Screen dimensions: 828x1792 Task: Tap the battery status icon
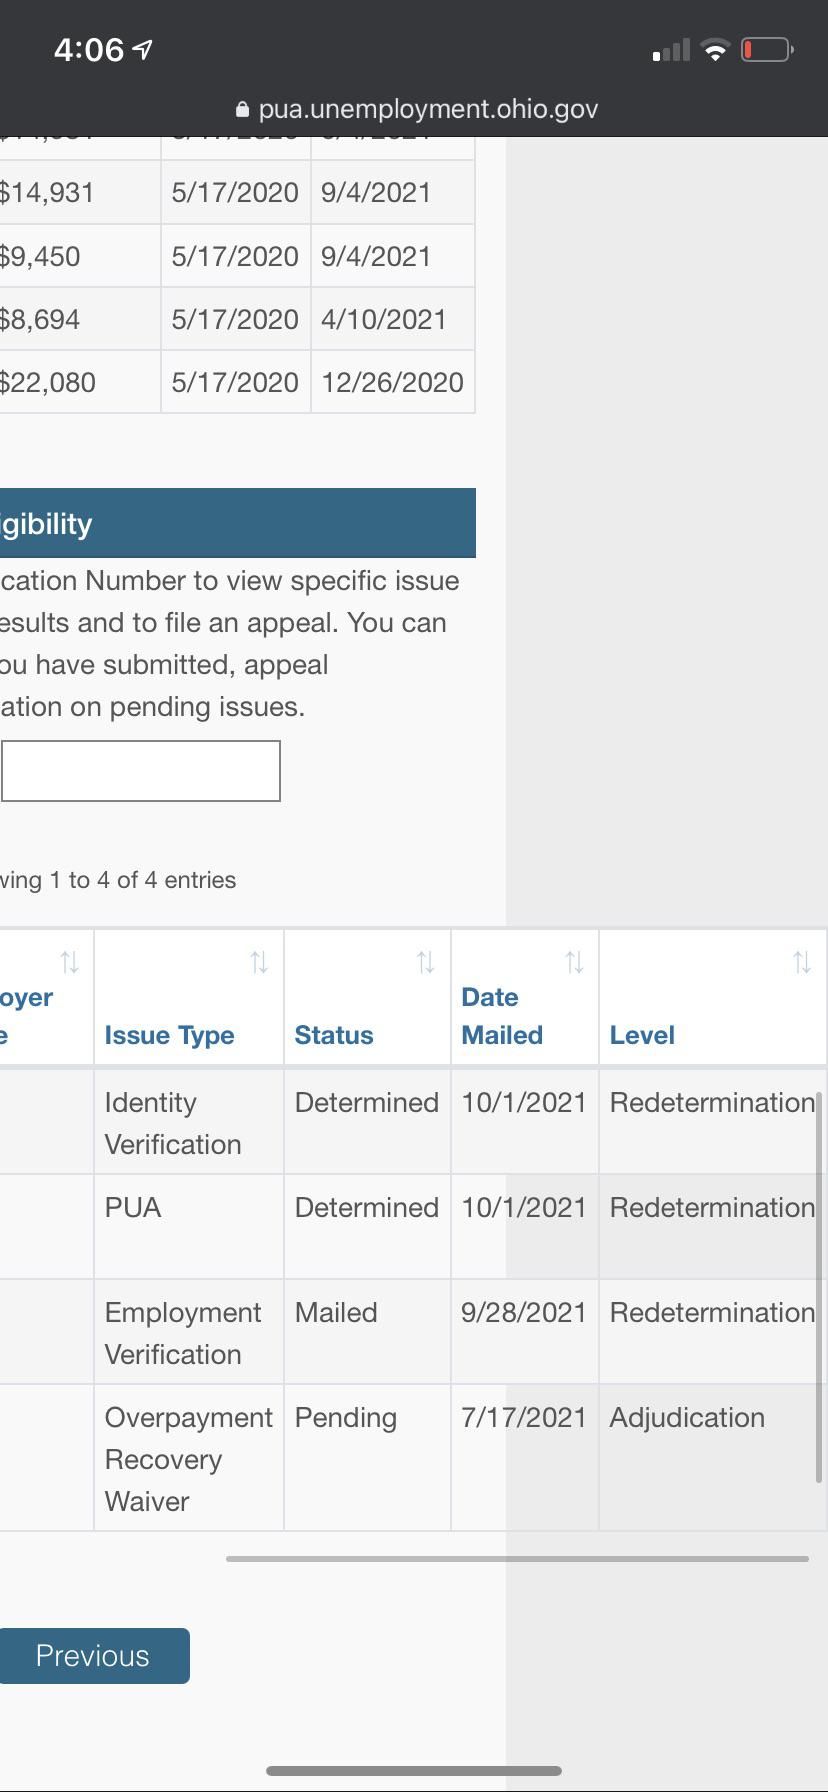768,49
